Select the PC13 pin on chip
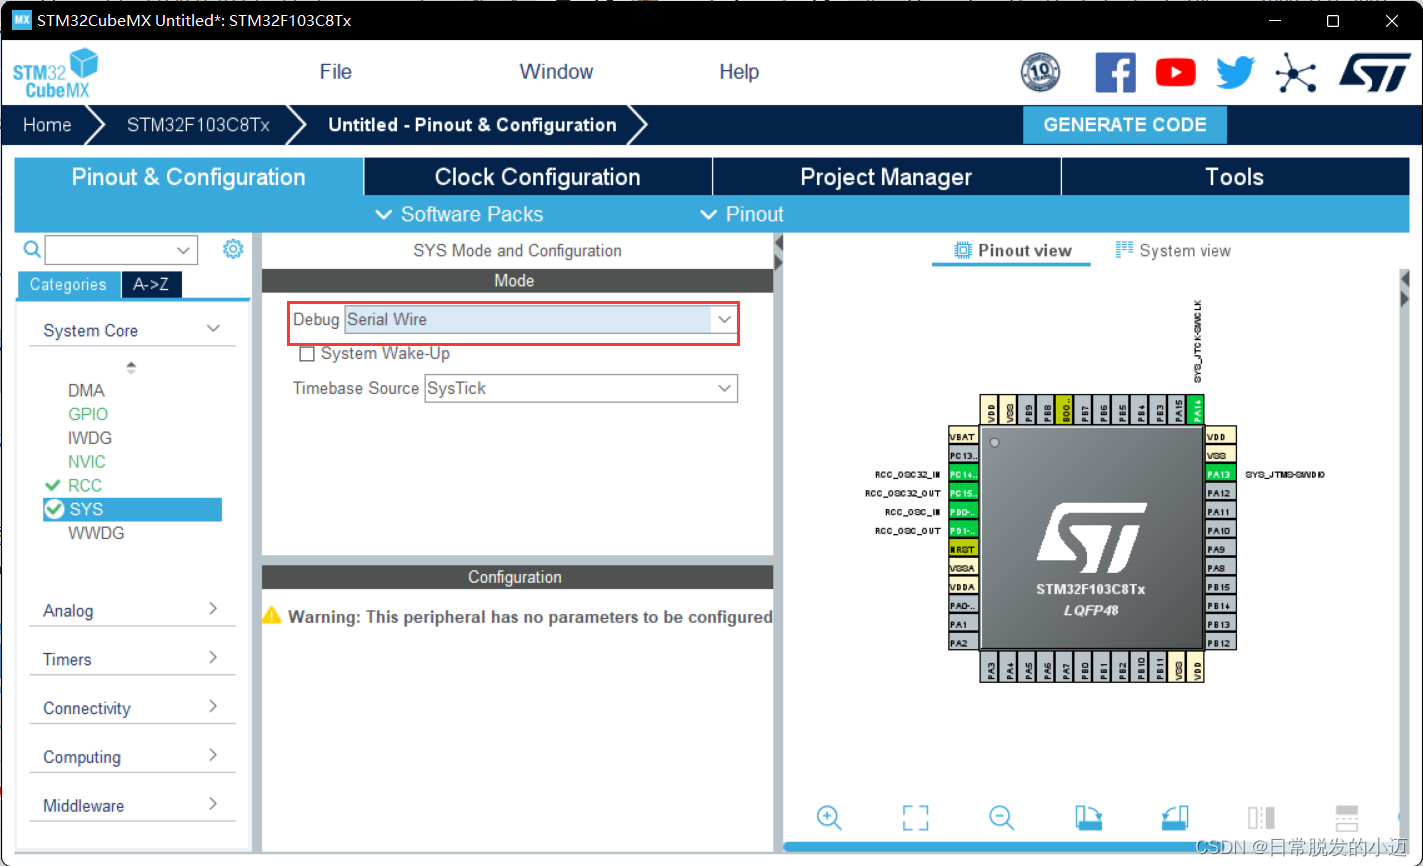1423x866 pixels. point(963,455)
